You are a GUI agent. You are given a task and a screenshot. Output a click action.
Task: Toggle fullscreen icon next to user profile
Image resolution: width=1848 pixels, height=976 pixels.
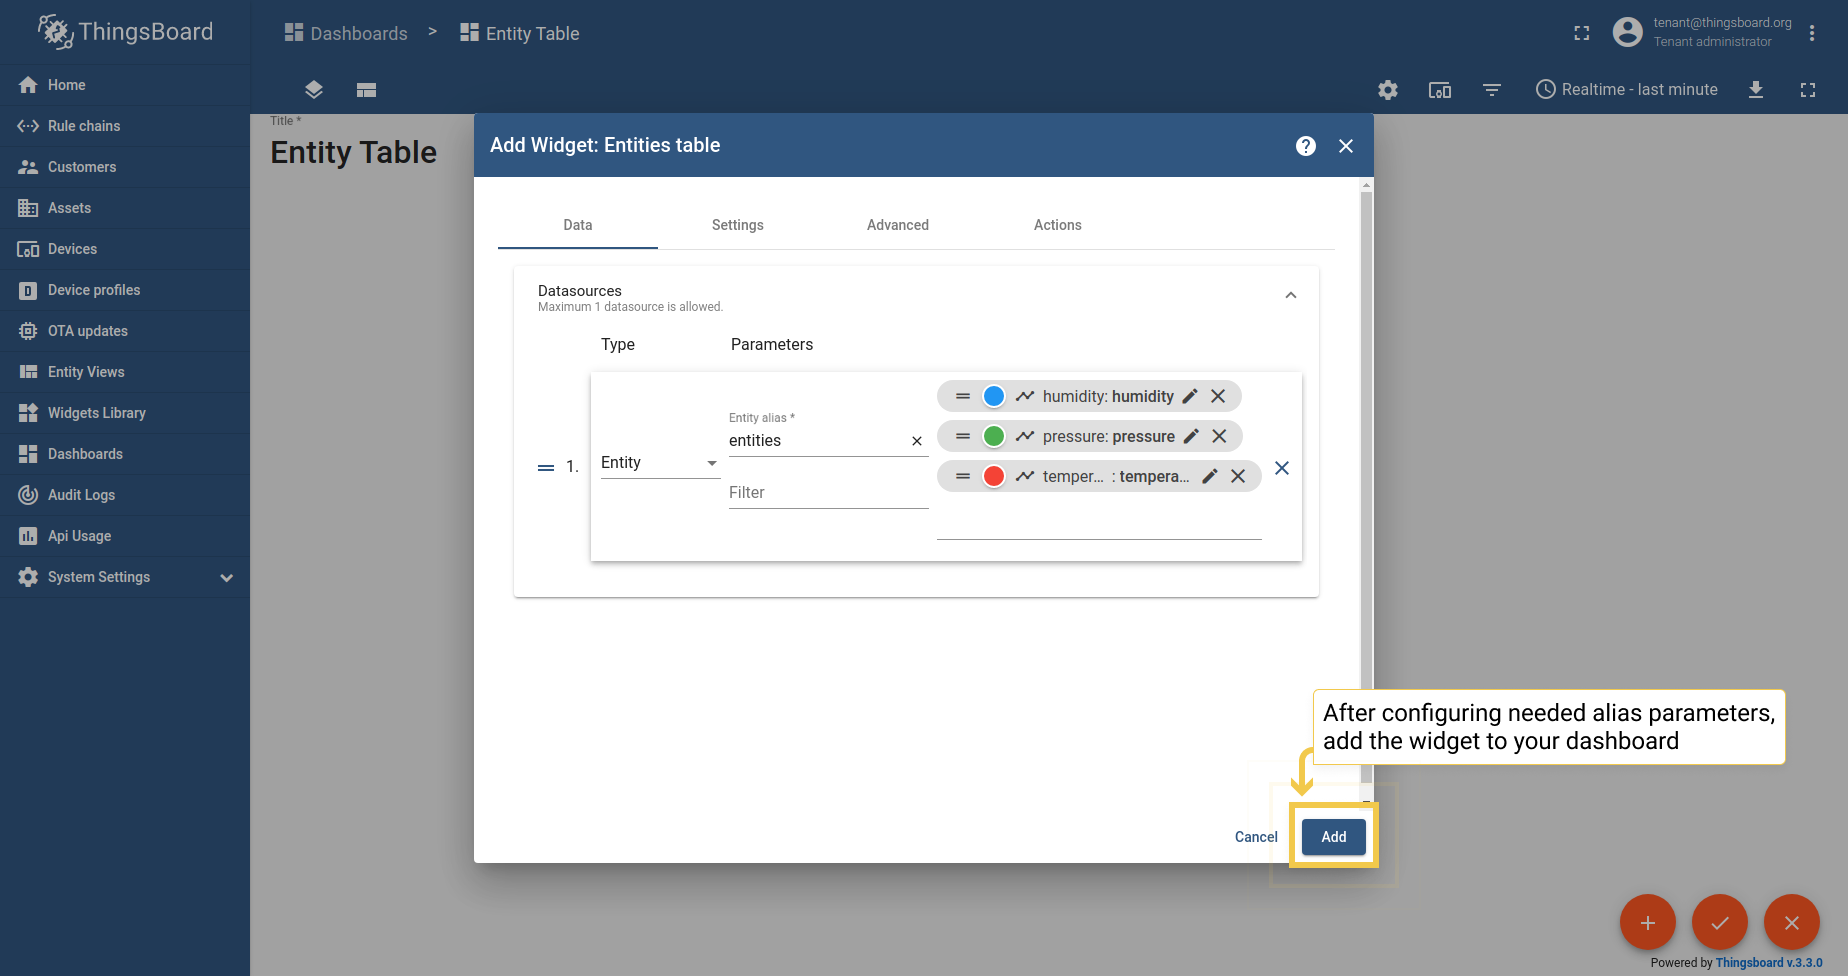(x=1582, y=33)
